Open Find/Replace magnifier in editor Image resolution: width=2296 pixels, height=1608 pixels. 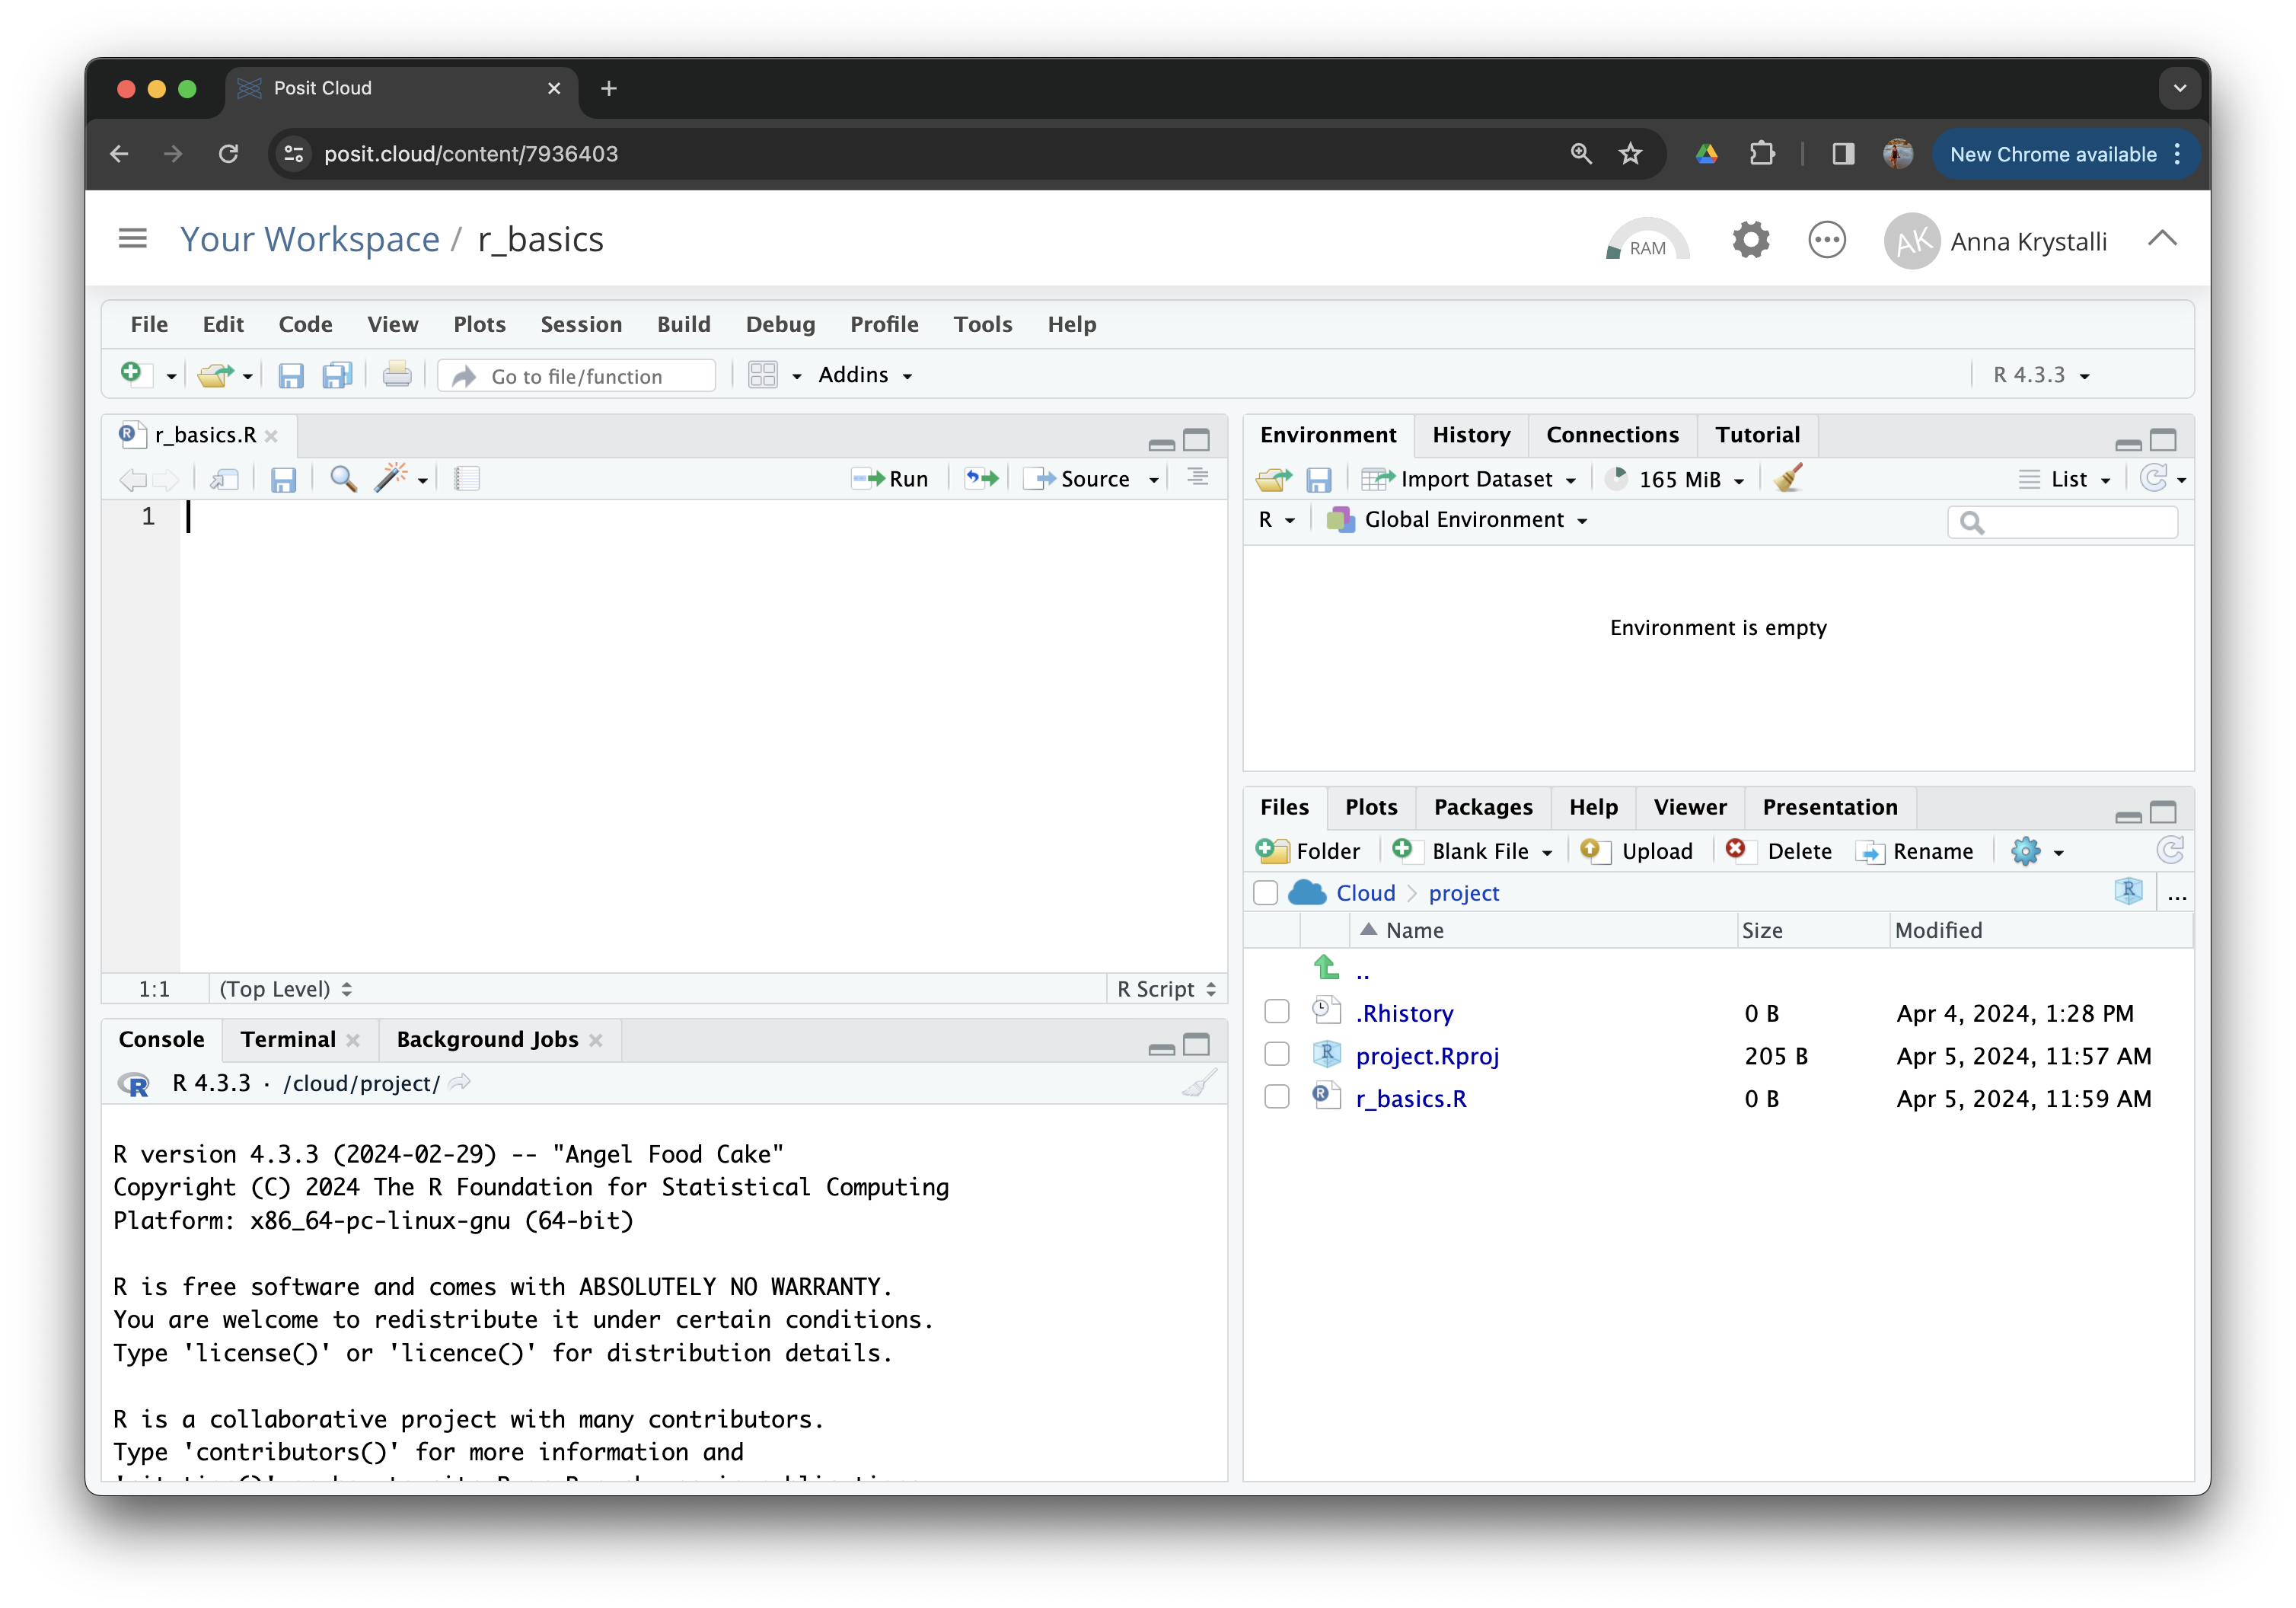[343, 479]
